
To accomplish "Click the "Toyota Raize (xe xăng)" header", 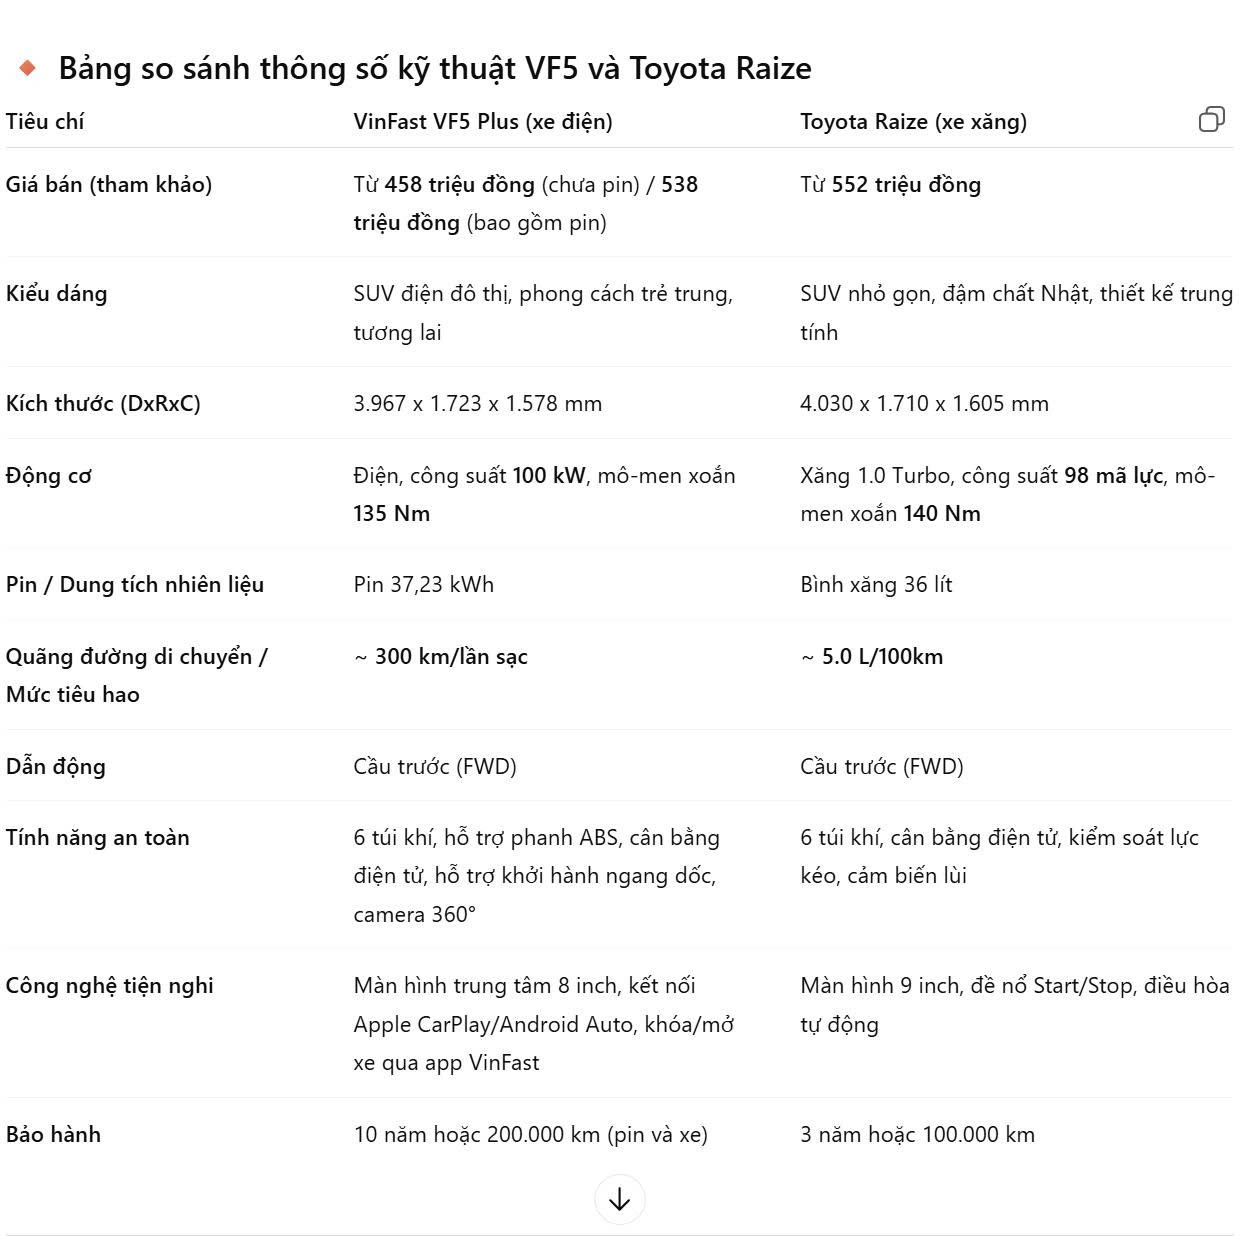I will (913, 122).
